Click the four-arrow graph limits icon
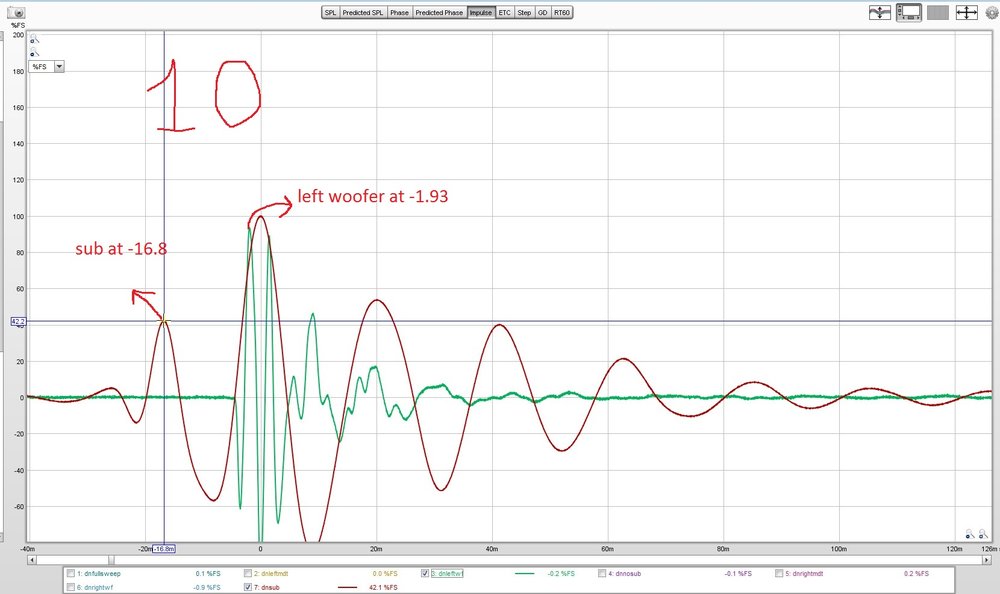1000x594 pixels. (967, 12)
